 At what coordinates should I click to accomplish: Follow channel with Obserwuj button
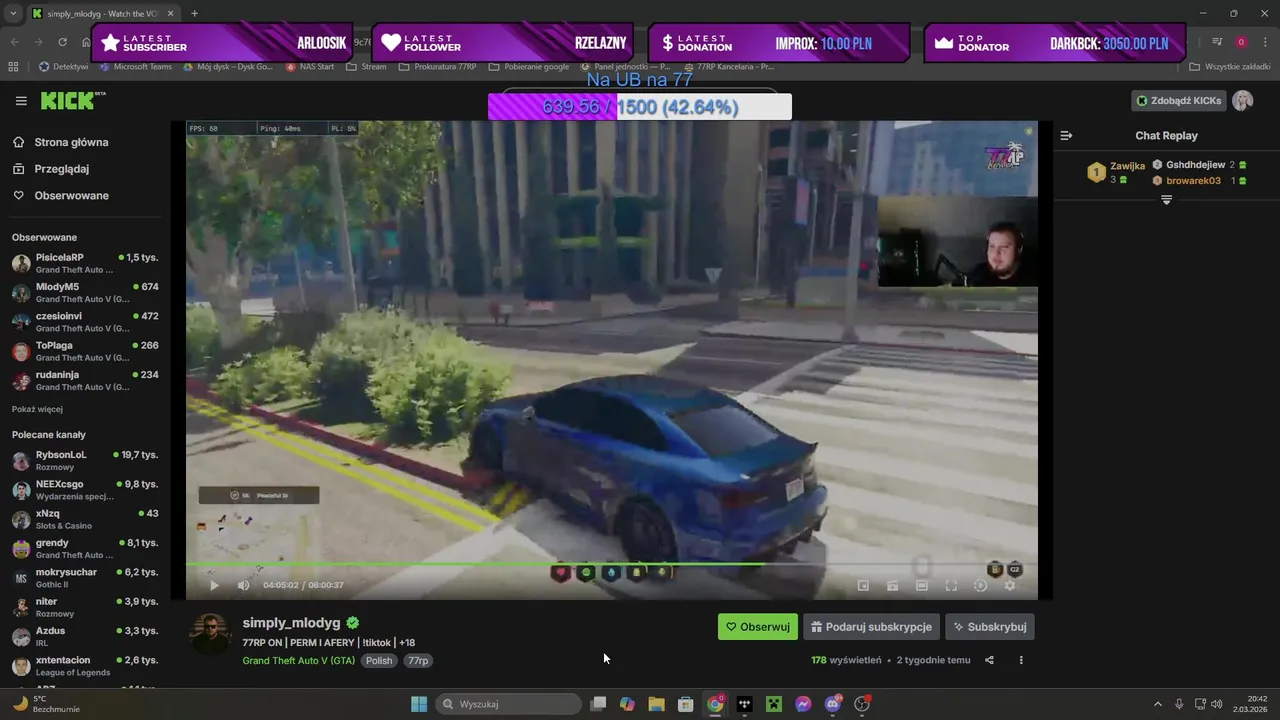click(758, 627)
